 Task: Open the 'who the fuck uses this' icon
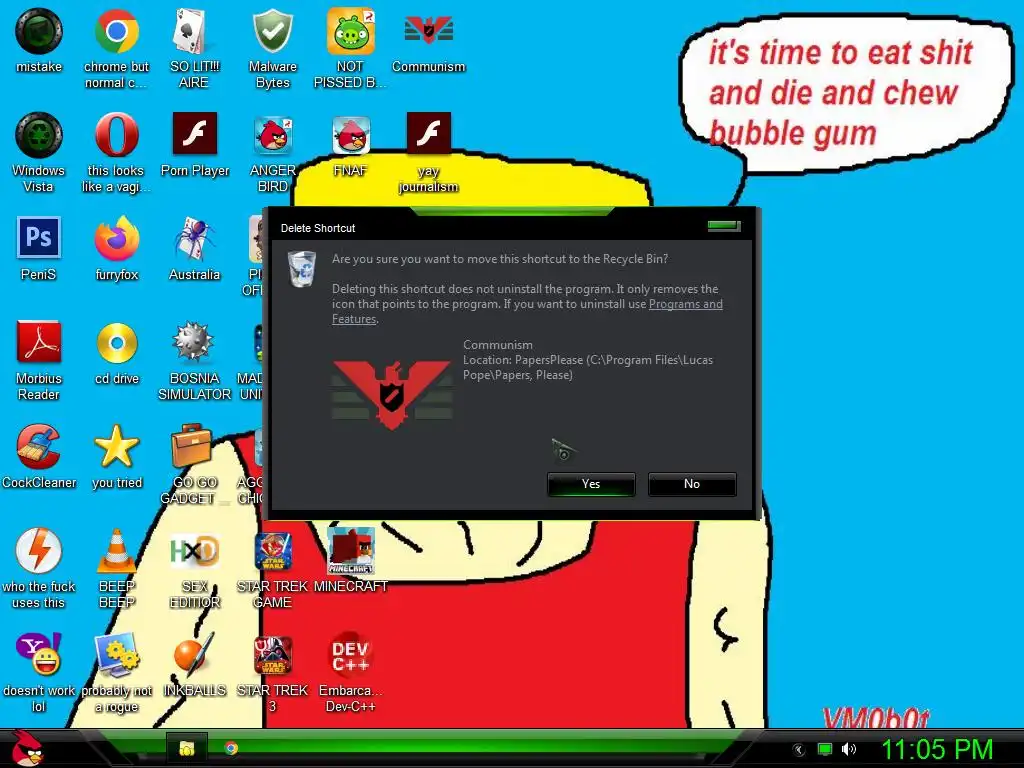[39, 551]
